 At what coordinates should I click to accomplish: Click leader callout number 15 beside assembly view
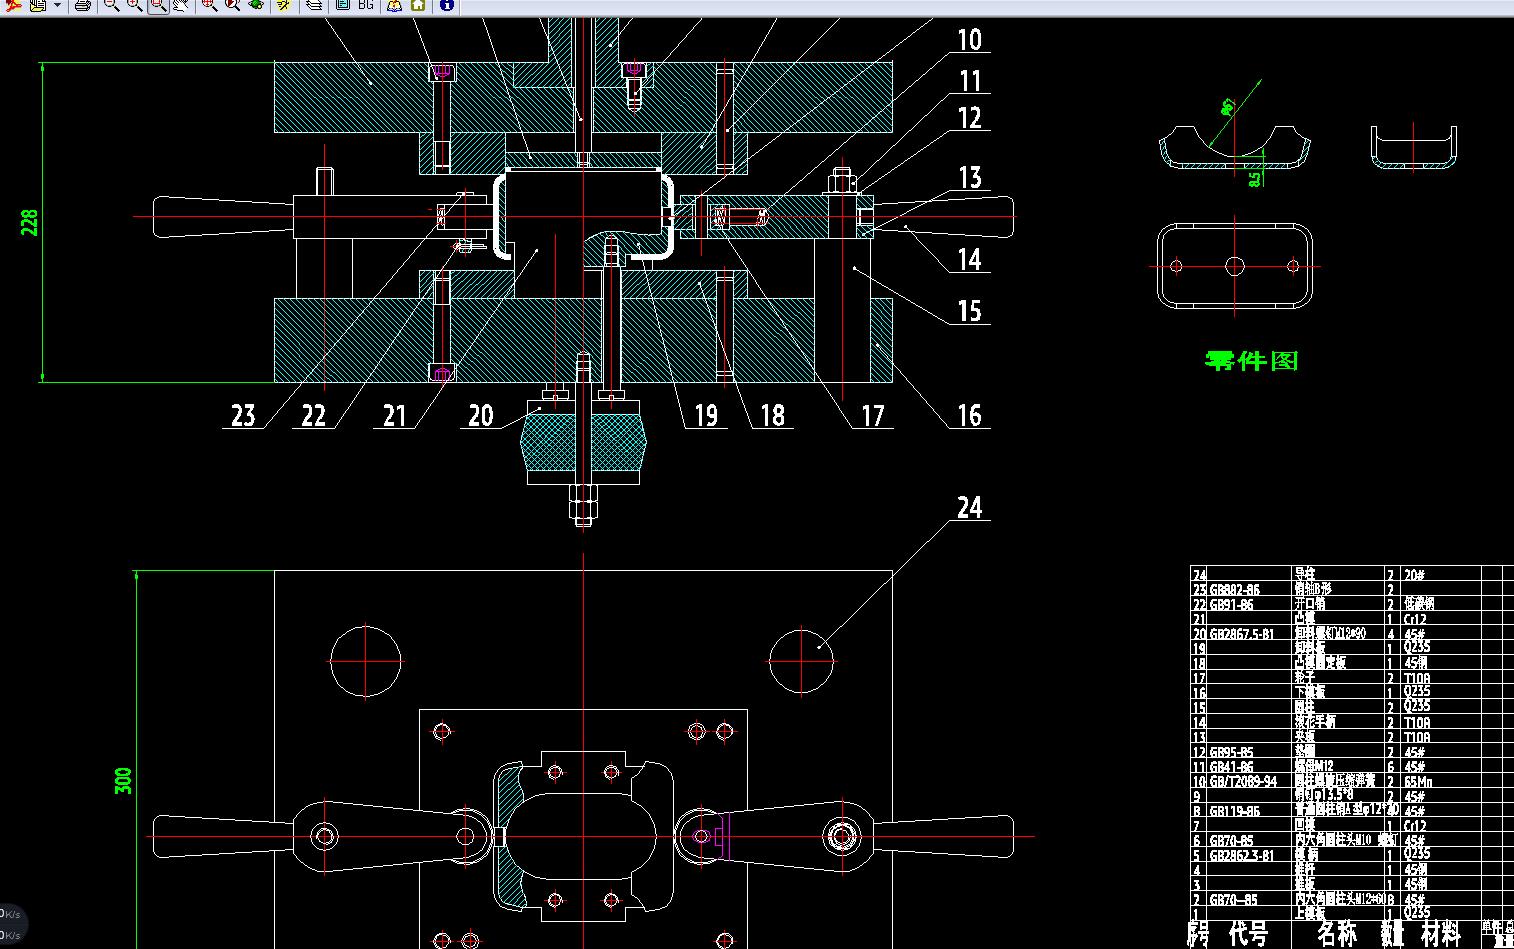point(970,311)
